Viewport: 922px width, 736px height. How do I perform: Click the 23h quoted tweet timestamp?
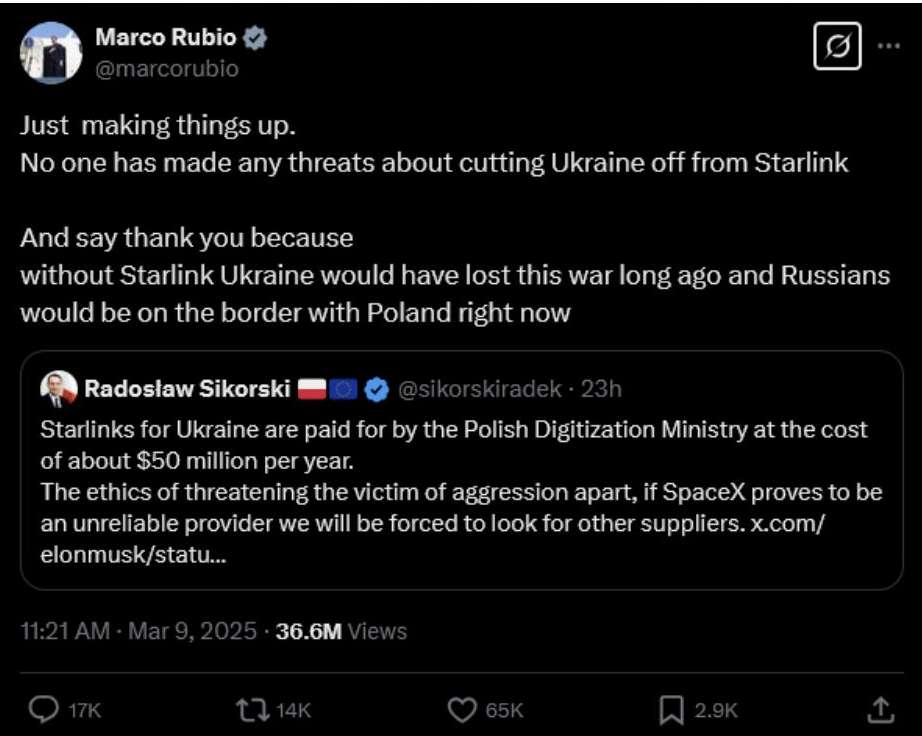[x=603, y=390]
